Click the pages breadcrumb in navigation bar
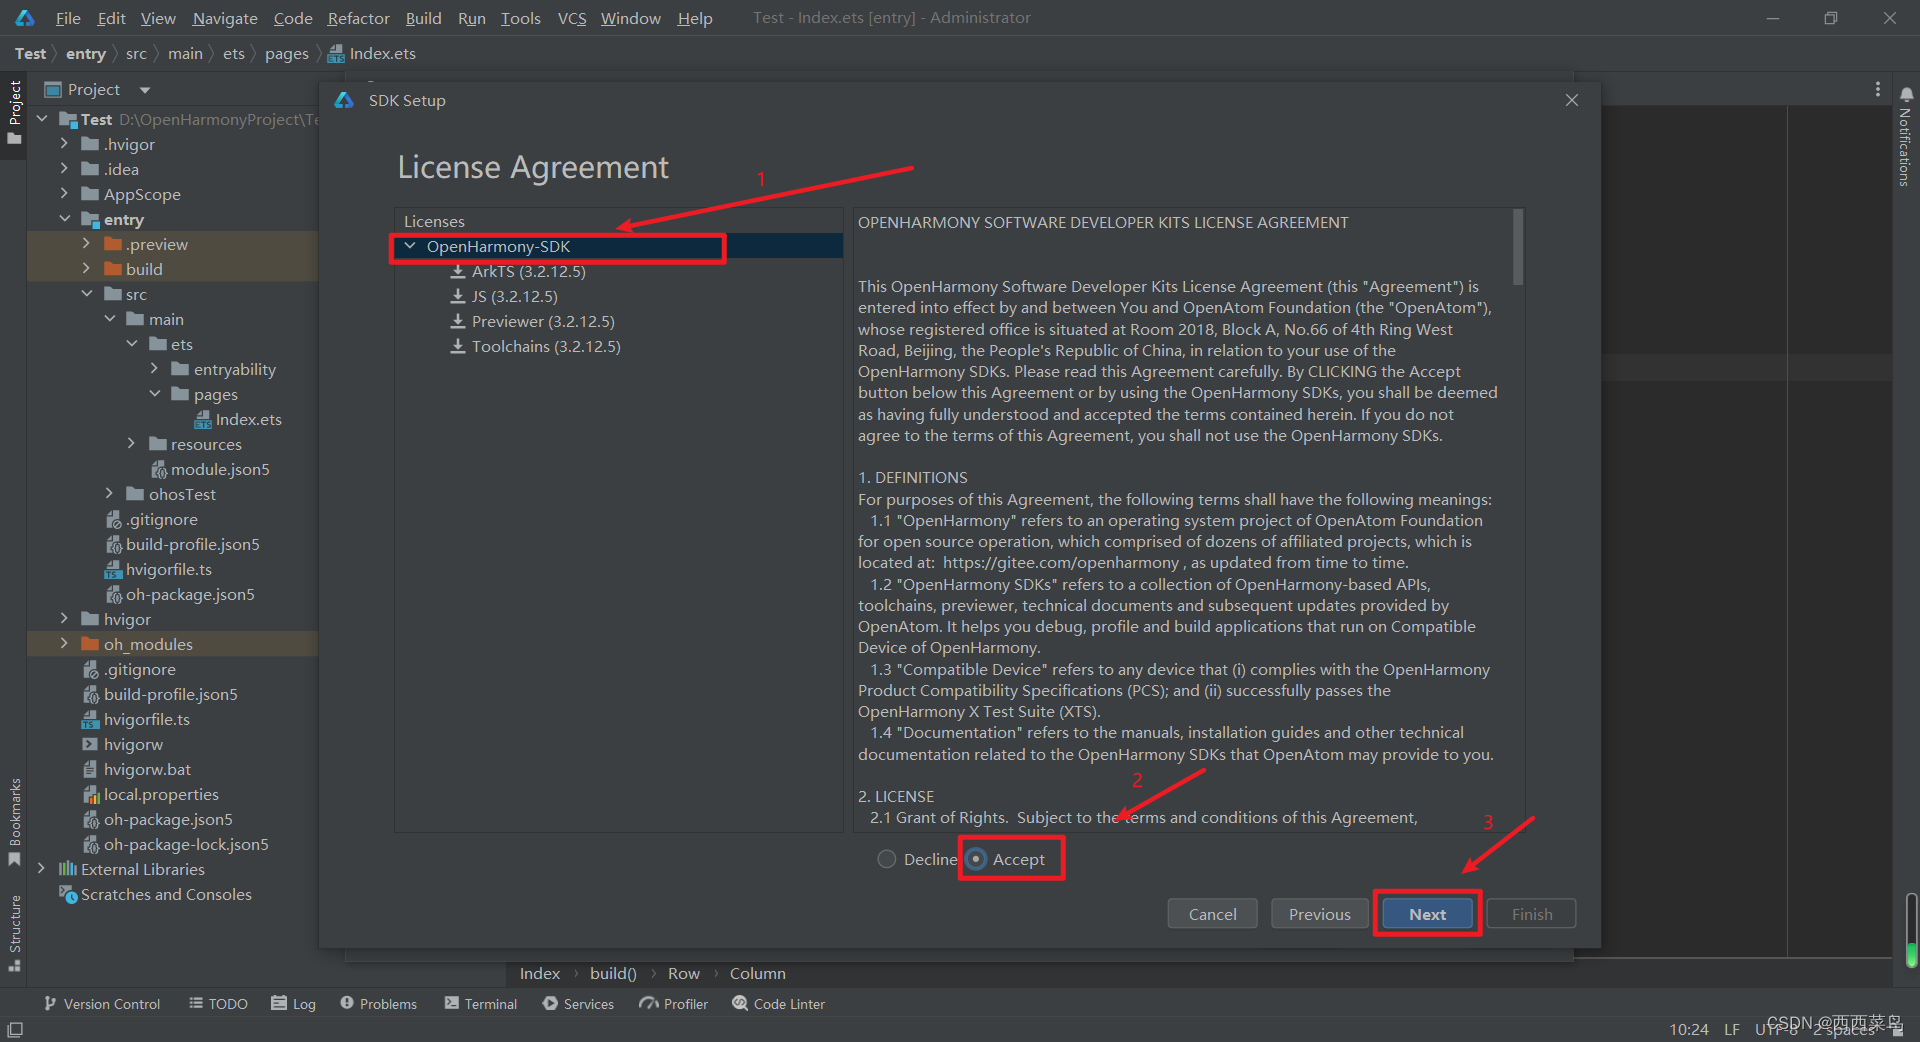The height and width of the screenshot is (1042, 1920). pyautogui.click(x=286, y=53)
